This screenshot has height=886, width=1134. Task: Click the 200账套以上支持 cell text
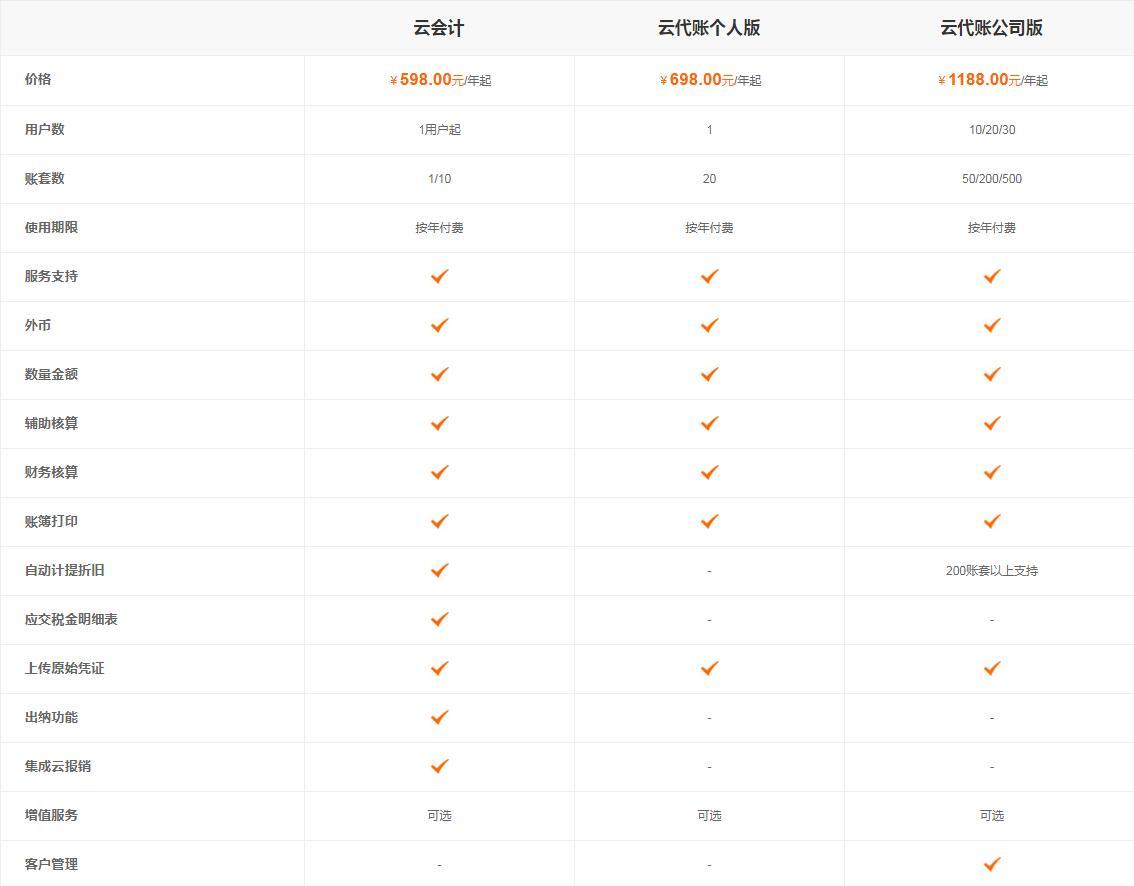[991, 571]
